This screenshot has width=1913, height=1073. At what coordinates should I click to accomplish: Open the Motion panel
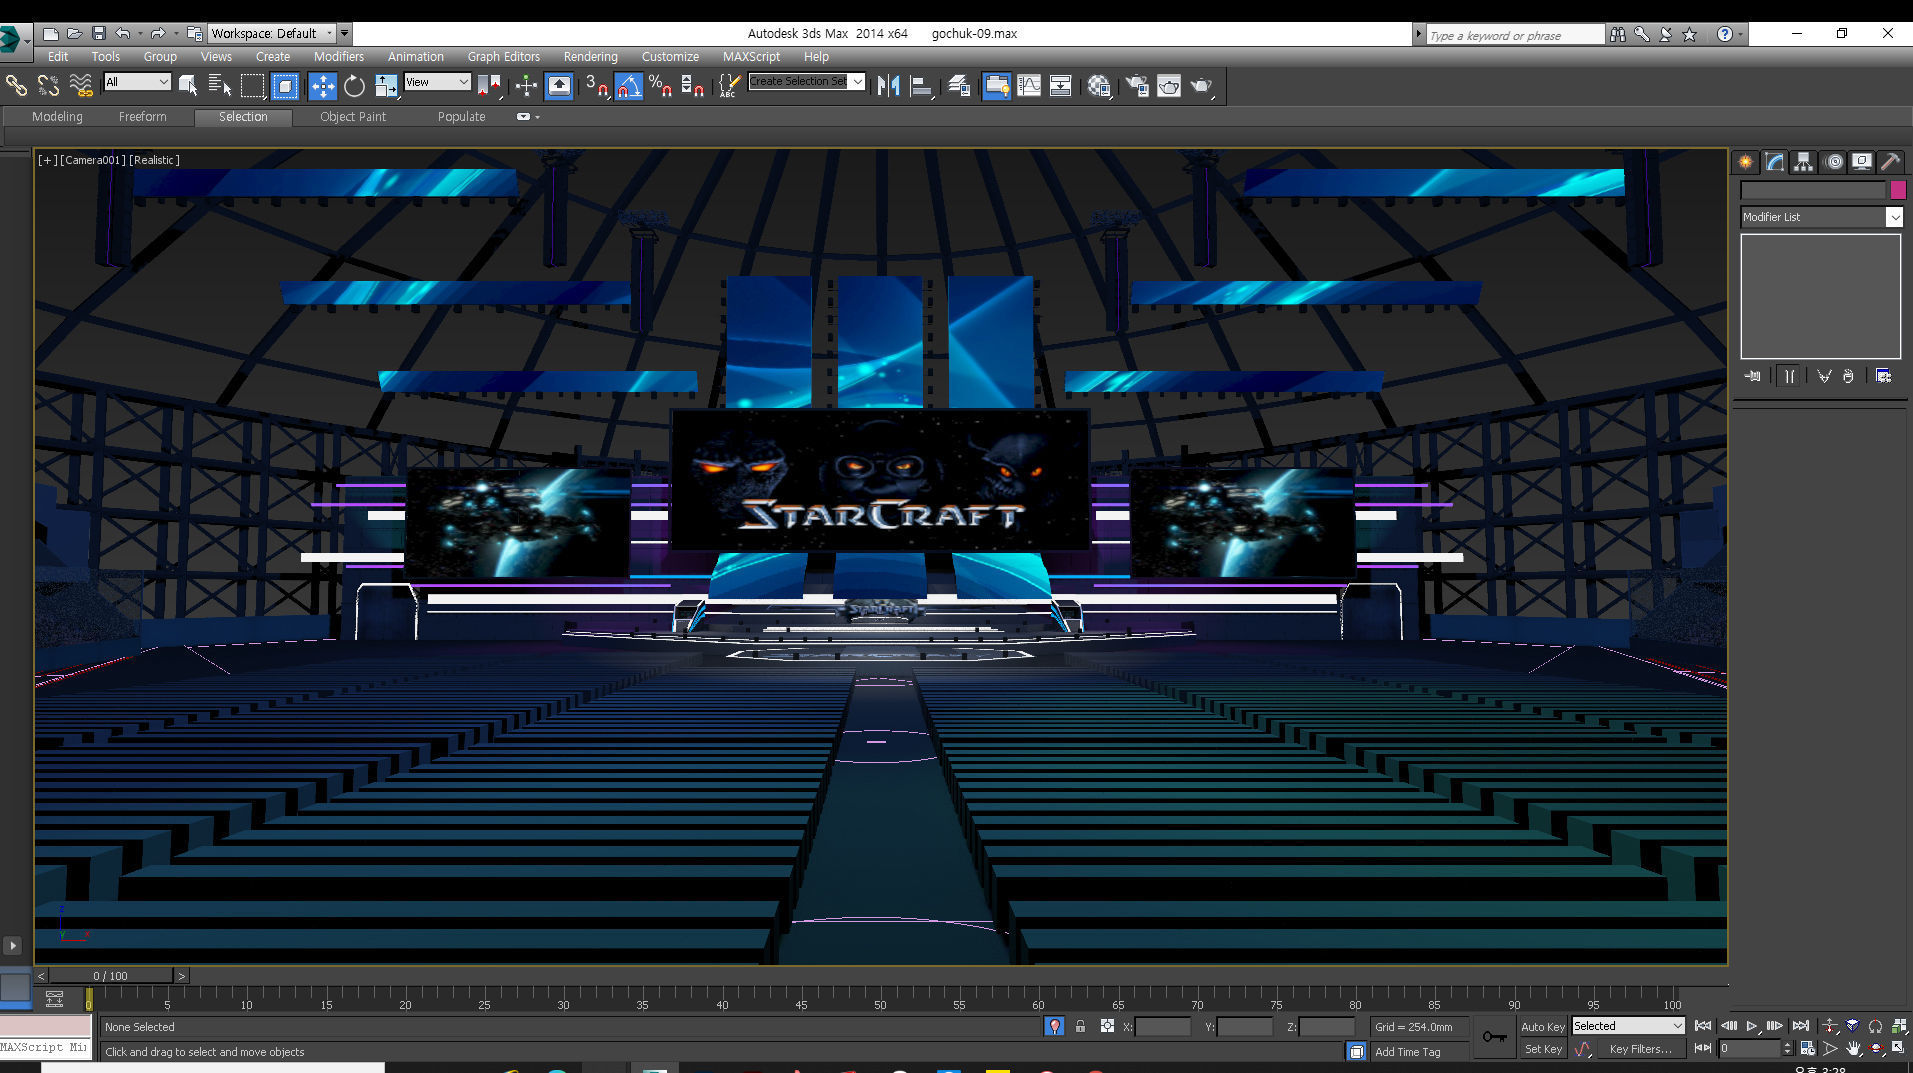[1833, 162]
